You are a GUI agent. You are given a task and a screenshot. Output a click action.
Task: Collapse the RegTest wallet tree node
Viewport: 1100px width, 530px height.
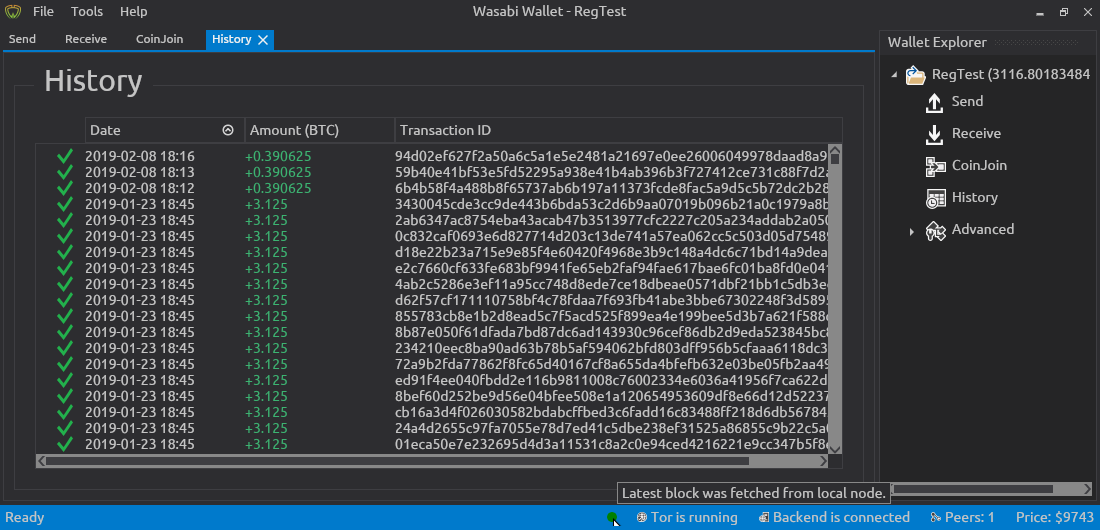click(894, 75)
